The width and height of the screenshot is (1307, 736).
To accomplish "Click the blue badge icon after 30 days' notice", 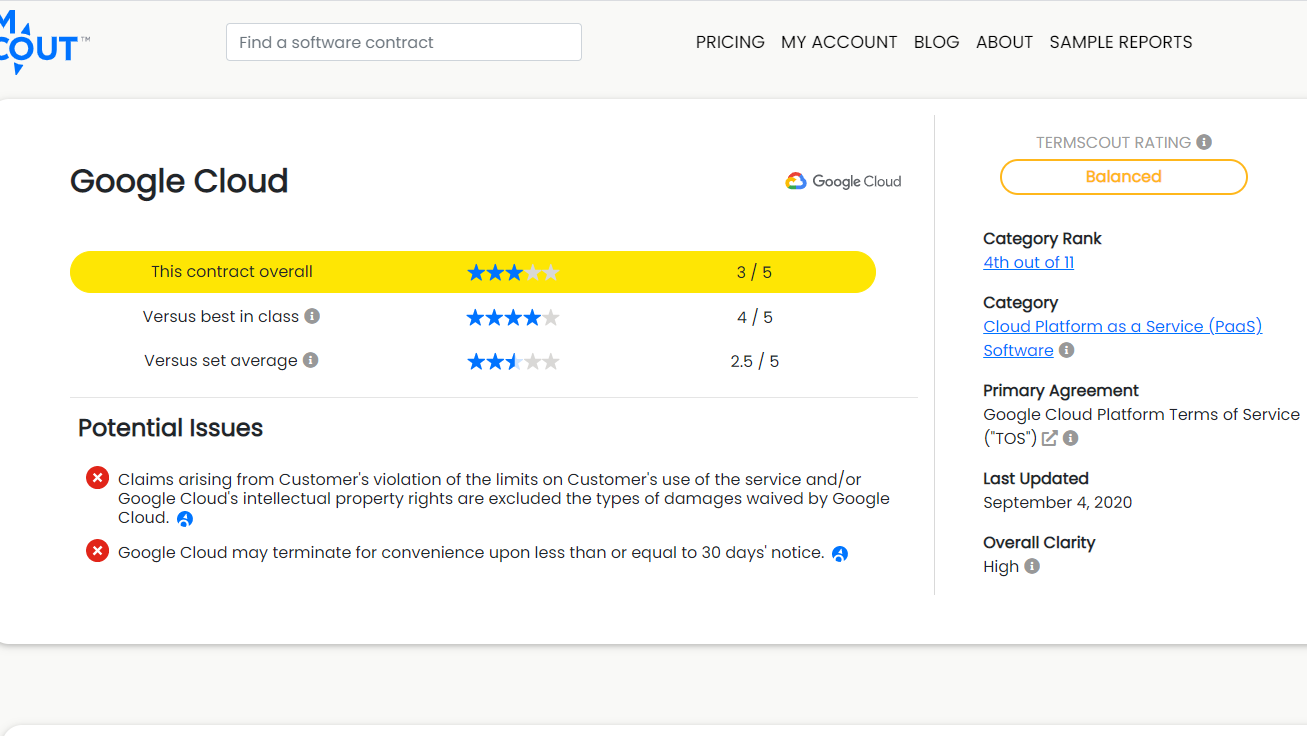I will point(840,554).
